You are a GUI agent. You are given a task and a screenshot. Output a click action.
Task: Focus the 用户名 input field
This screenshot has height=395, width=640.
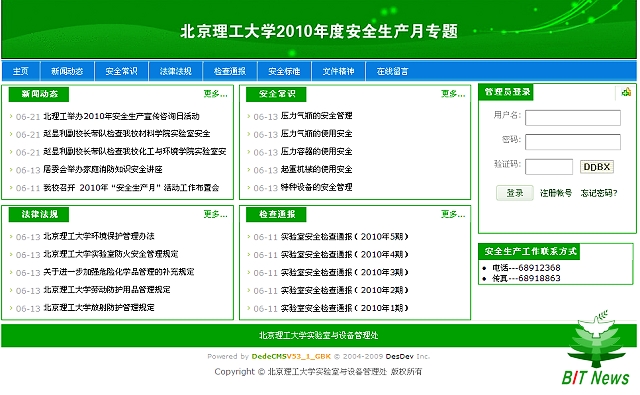[x=573, y=118]
